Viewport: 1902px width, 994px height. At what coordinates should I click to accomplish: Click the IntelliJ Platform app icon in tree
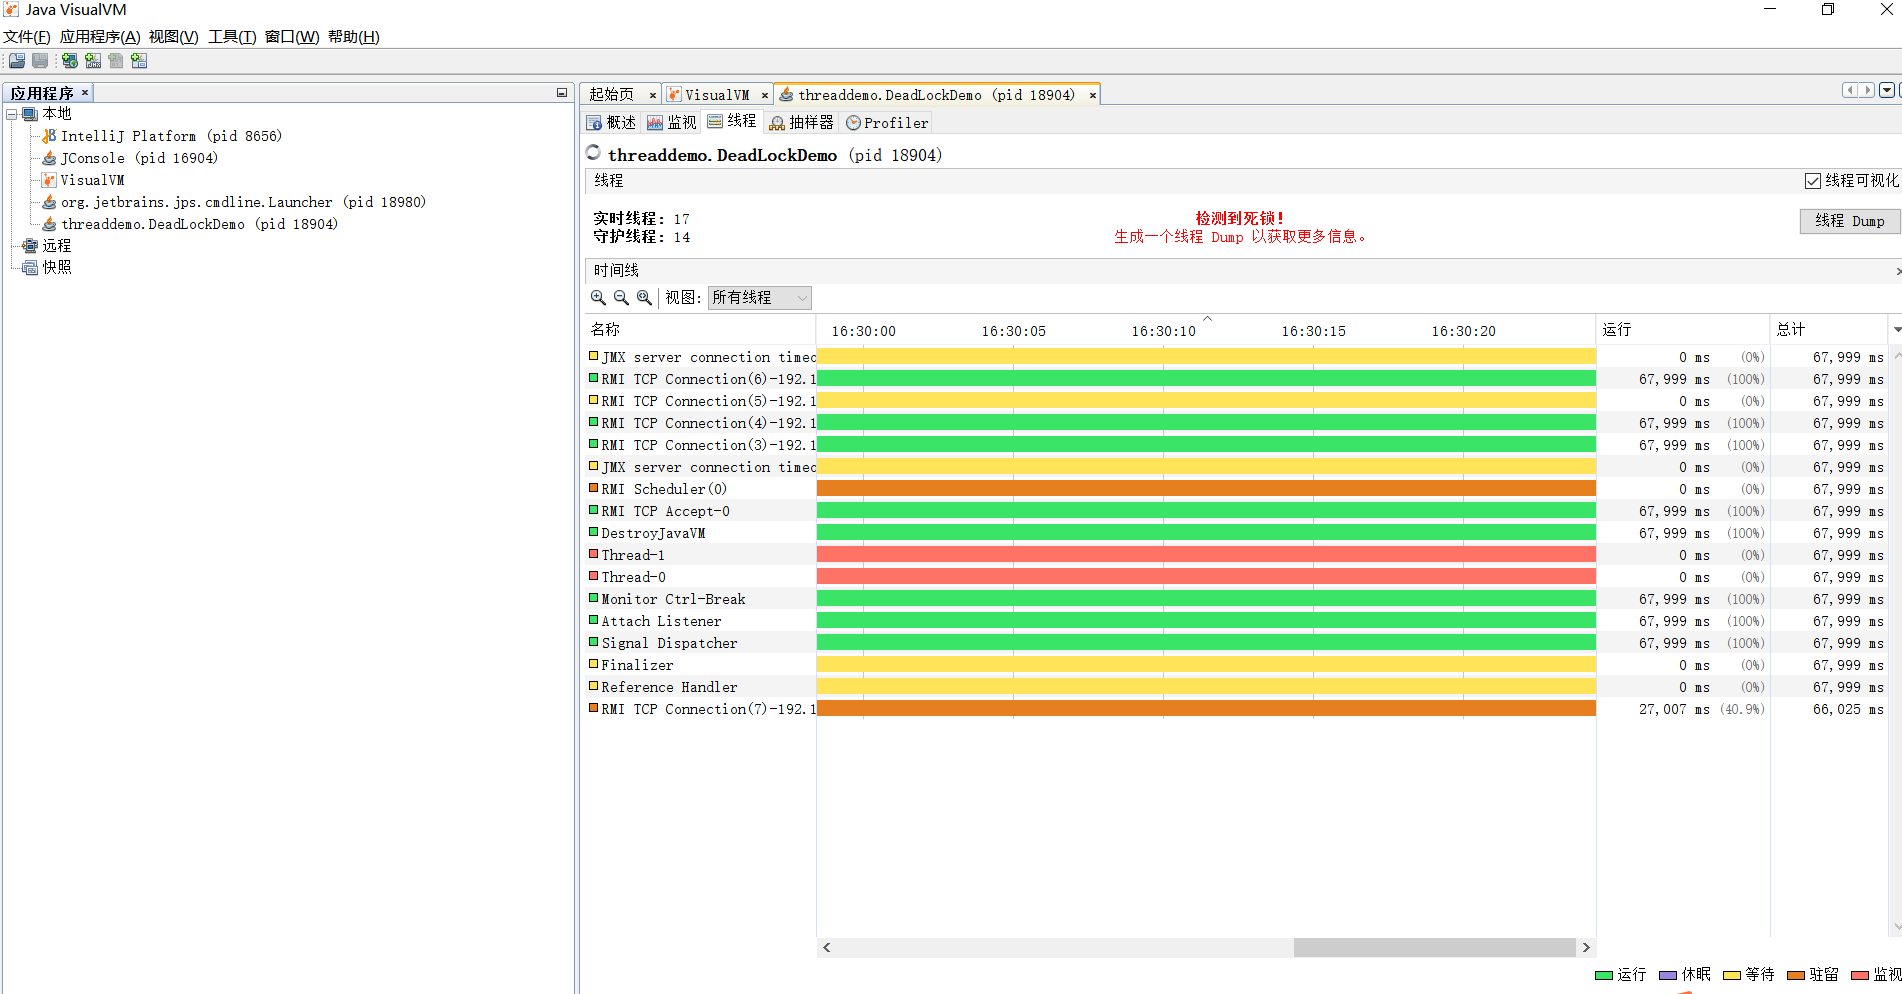[x=49, y=136]
